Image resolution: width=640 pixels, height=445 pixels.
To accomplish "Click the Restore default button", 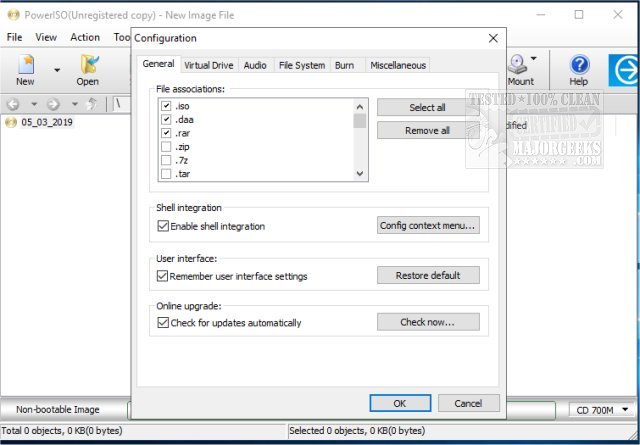I will click(428, 275).
